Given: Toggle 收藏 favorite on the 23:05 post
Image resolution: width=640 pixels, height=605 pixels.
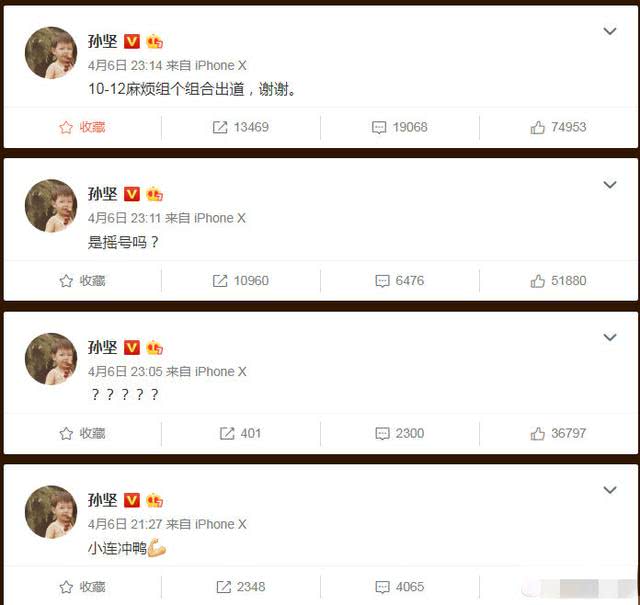Looking at the screenshot, I should (x=82, y=434).
